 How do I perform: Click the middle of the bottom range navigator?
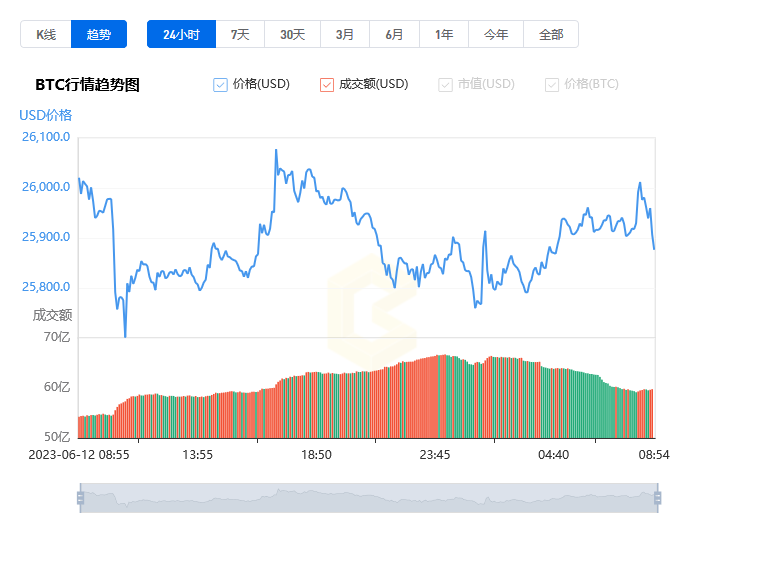pyautogui.click(x=368, y=498)
